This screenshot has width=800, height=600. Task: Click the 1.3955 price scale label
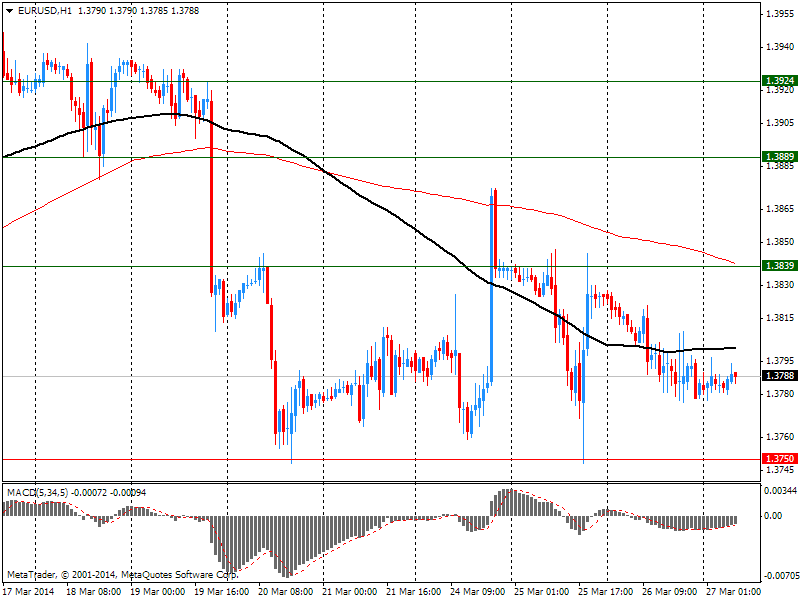pyautogui.click(x=780, y=14)
